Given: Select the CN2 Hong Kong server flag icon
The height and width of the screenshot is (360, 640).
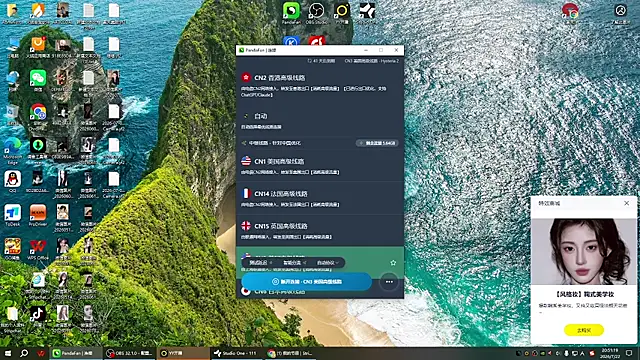Looking at the screenshot, I should 246,77.
